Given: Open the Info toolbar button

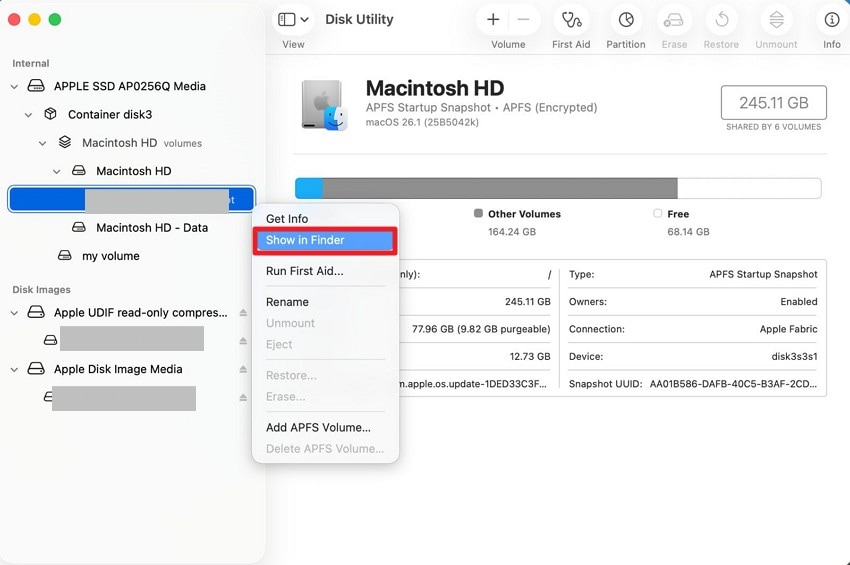Looking at the screenshot, I should (832, 20).
